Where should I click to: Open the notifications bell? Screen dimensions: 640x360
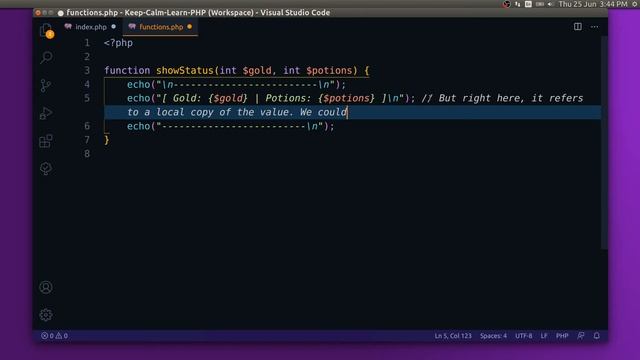597,336
